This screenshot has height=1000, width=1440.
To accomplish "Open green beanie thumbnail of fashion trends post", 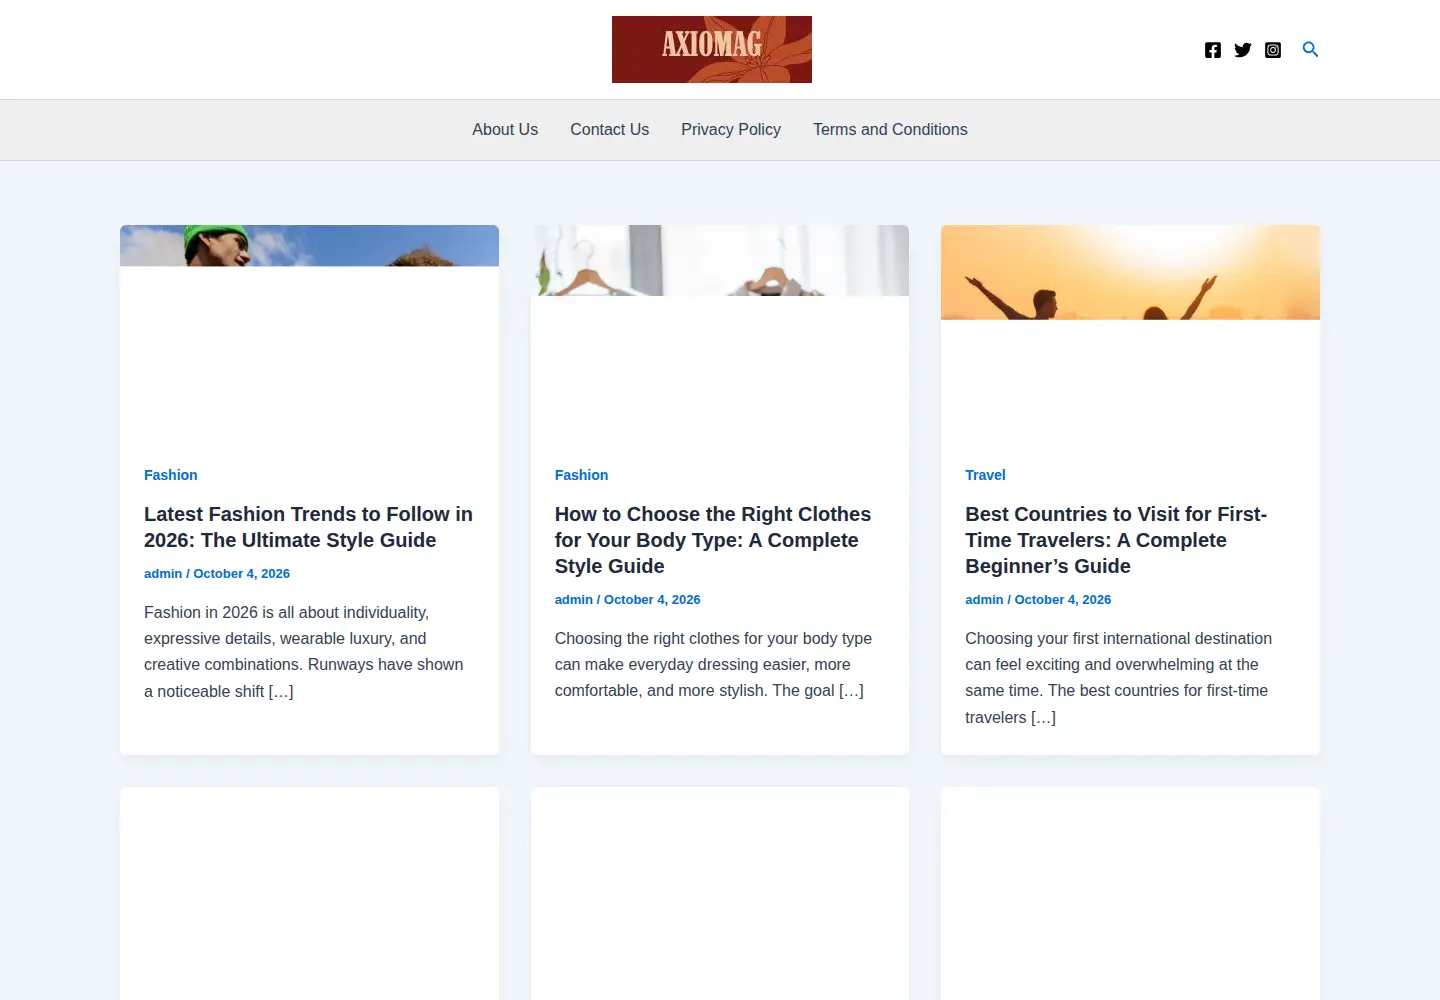I will tap(309, 246).
